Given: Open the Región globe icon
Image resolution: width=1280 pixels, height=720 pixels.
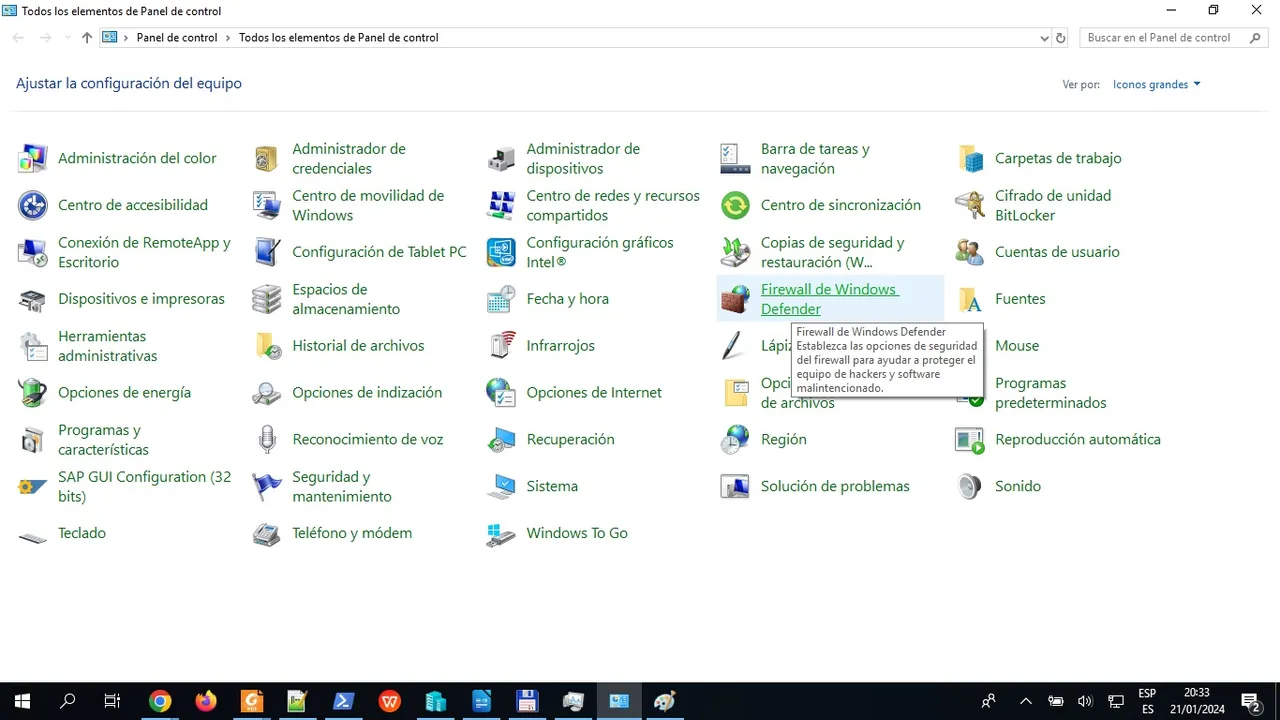Looking at the screenshot, I should coord(735,440).
